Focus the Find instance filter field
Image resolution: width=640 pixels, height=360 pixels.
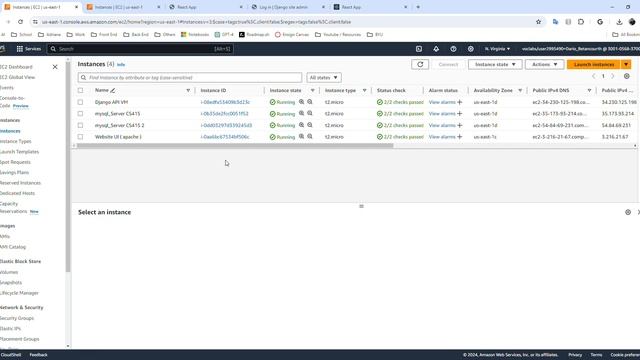point(190,78)
